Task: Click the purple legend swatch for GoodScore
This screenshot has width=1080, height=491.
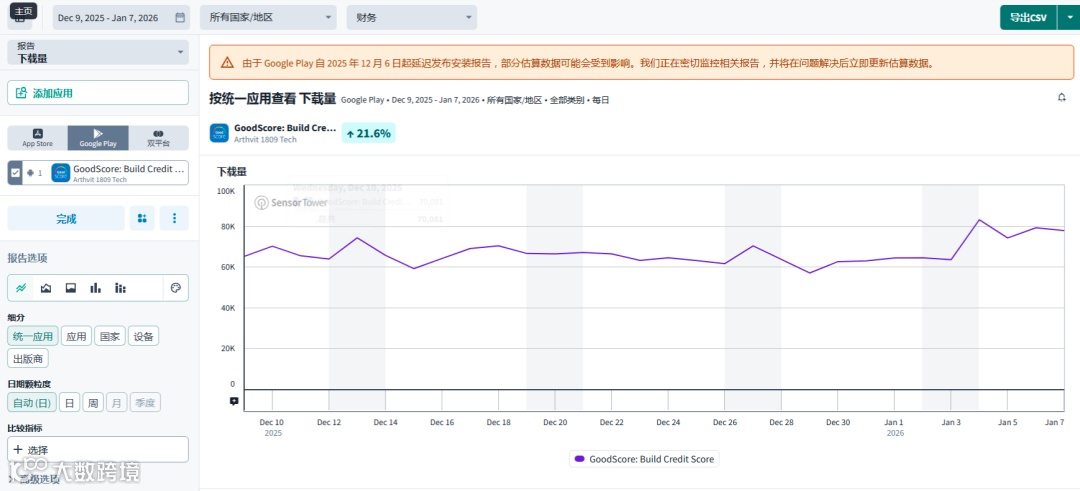Action: 579,459
